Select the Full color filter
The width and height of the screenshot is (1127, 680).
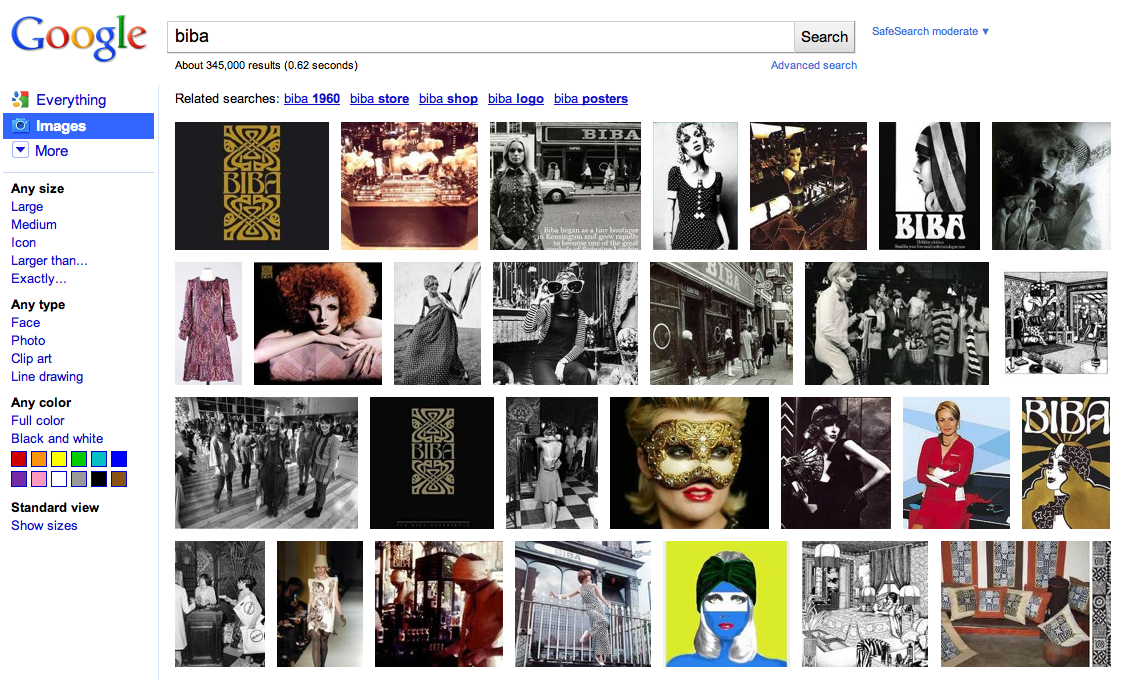coord(37,421)
